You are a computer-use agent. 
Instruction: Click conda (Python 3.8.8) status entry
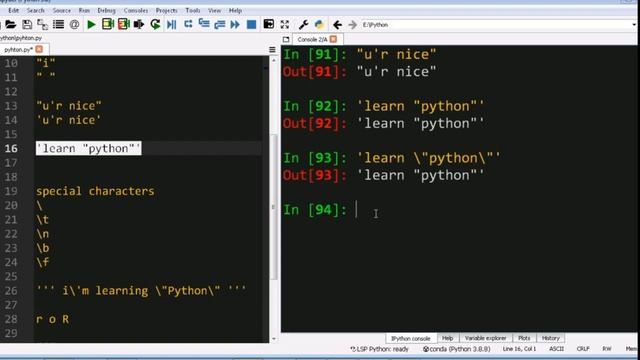457,349
